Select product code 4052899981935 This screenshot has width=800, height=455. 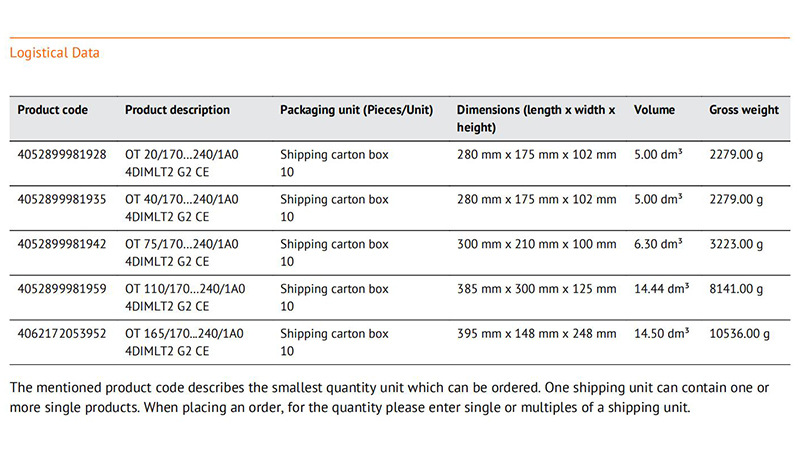point(62,199)
